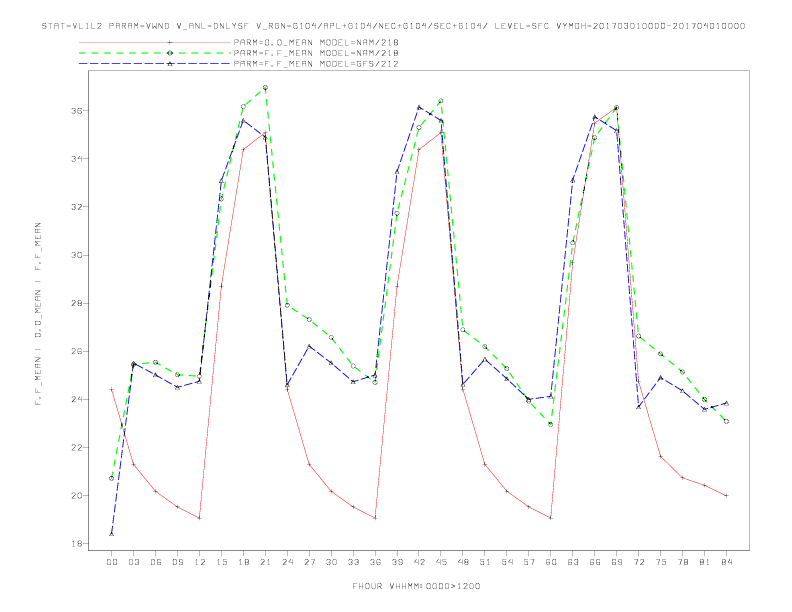Click the chart title line starting with STAT=VL1L2

tap(393, 26)
